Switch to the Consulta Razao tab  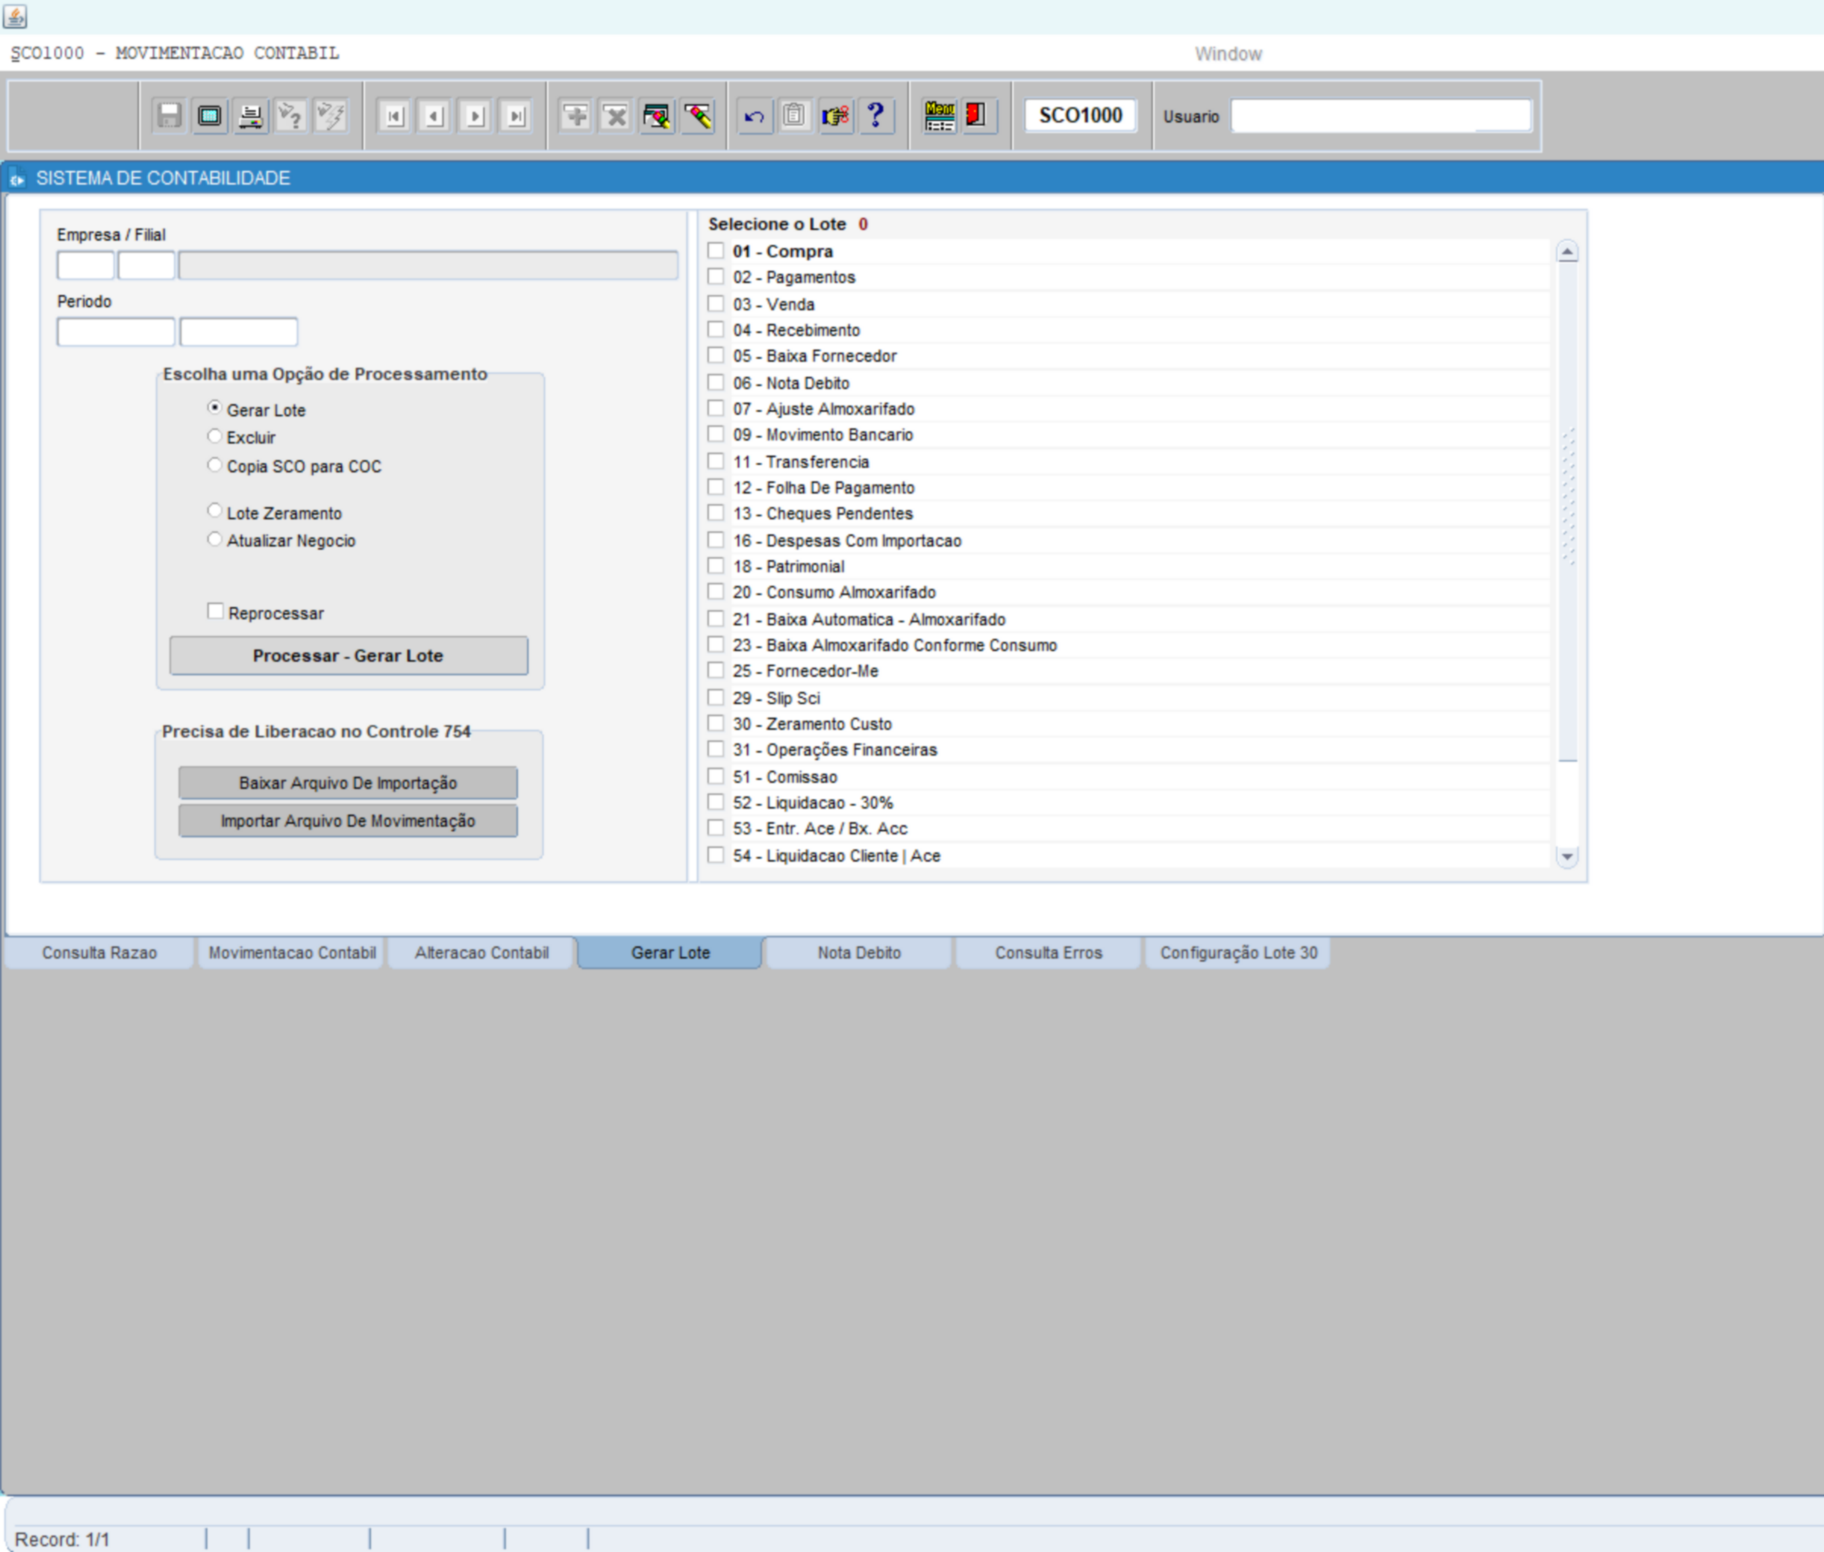(x=99, y=953)
